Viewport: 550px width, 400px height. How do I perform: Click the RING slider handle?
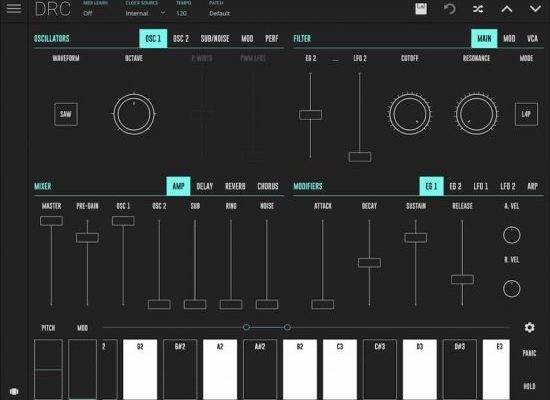[231, 304]
